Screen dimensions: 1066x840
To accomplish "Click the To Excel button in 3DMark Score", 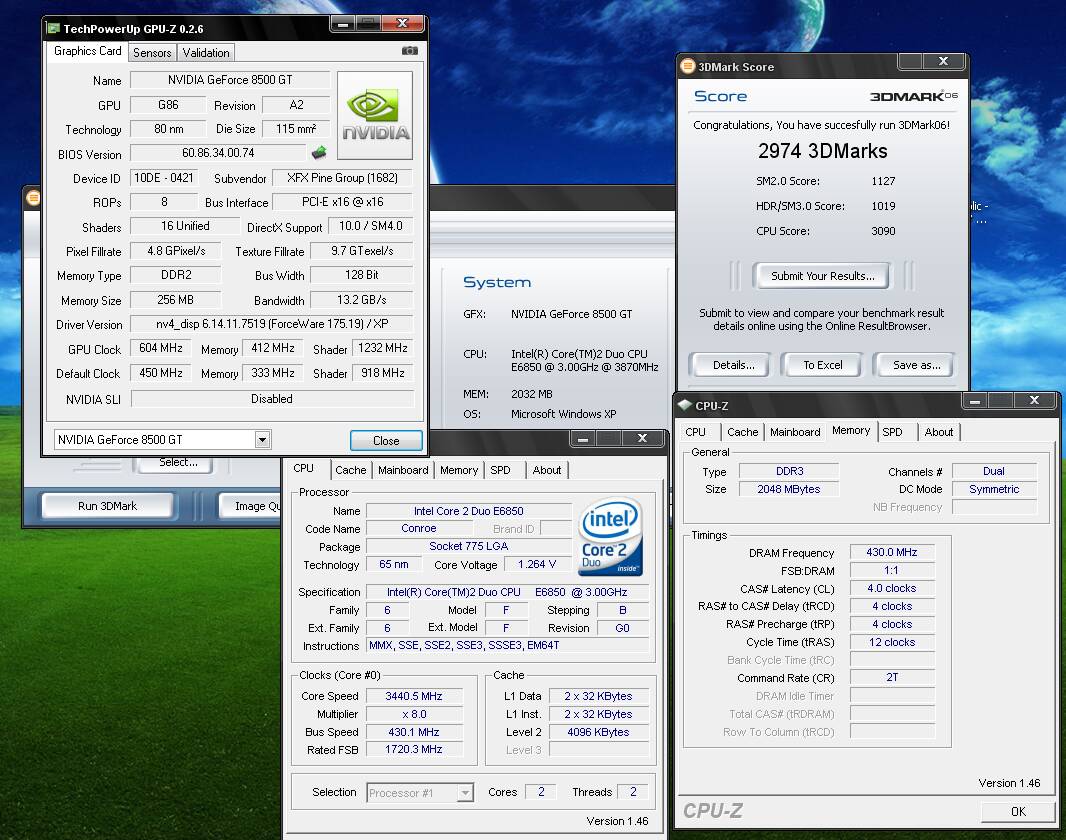I will (822, 365).
